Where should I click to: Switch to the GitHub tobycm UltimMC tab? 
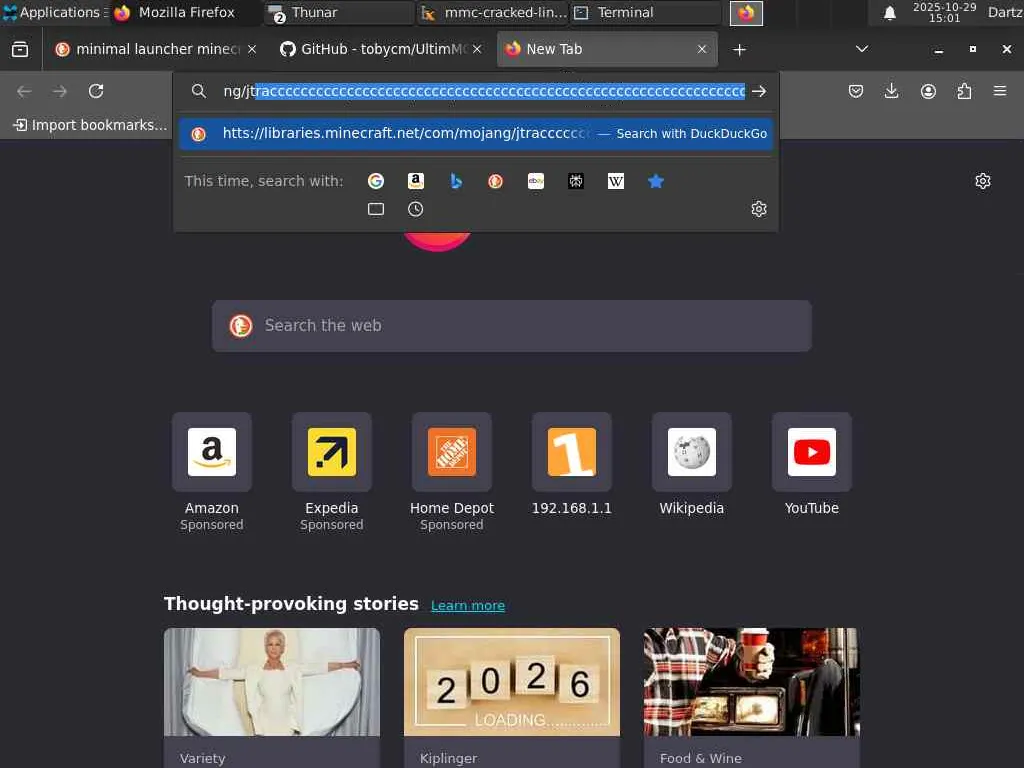click(381, 49)
